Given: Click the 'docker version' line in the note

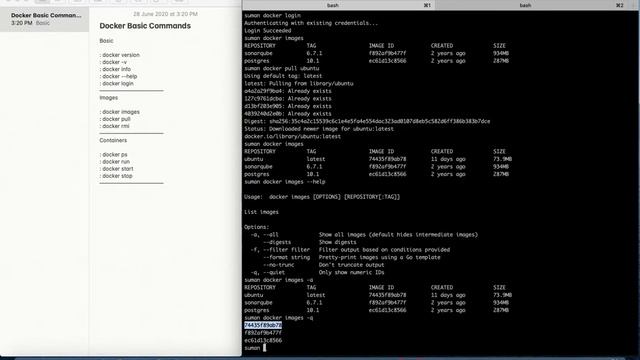Looking at the screenshot, I should click(x=120, y=55).
